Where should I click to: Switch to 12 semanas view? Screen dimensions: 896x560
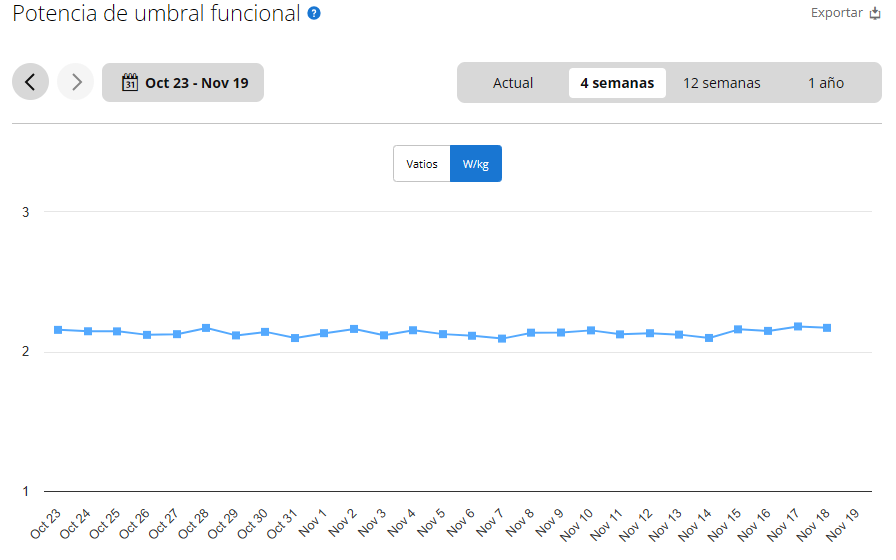pos(721,83)
